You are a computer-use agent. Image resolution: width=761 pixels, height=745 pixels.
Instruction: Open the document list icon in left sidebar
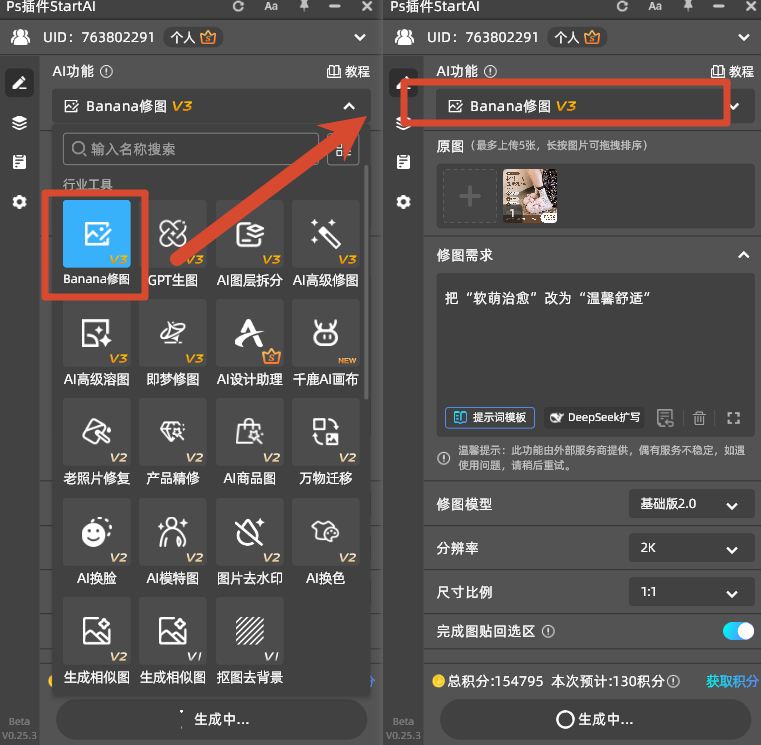19,162
